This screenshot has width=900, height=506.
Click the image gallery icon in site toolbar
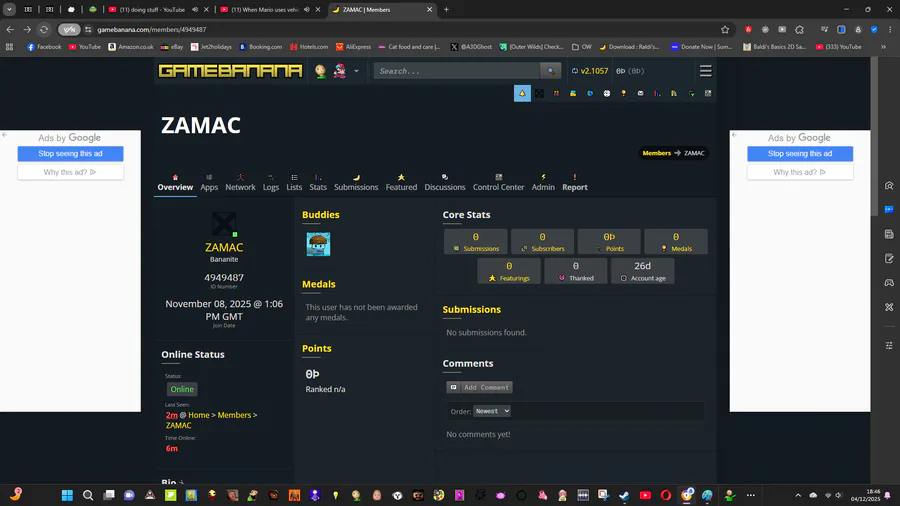708,94
